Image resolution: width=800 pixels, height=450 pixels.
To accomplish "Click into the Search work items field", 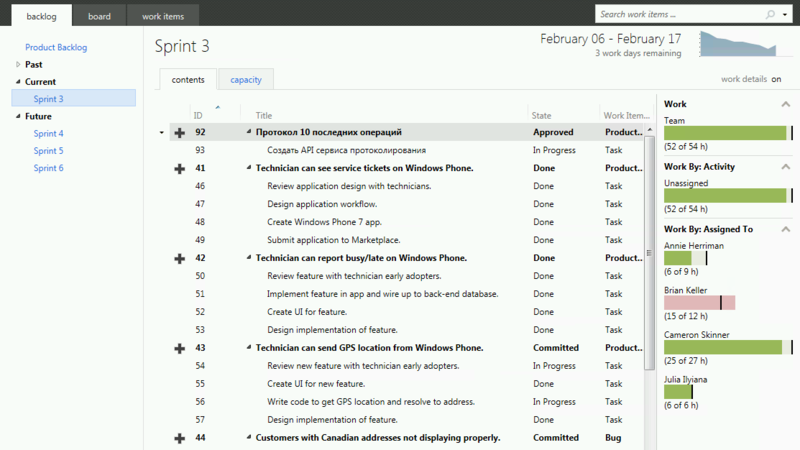I will 680,14.
